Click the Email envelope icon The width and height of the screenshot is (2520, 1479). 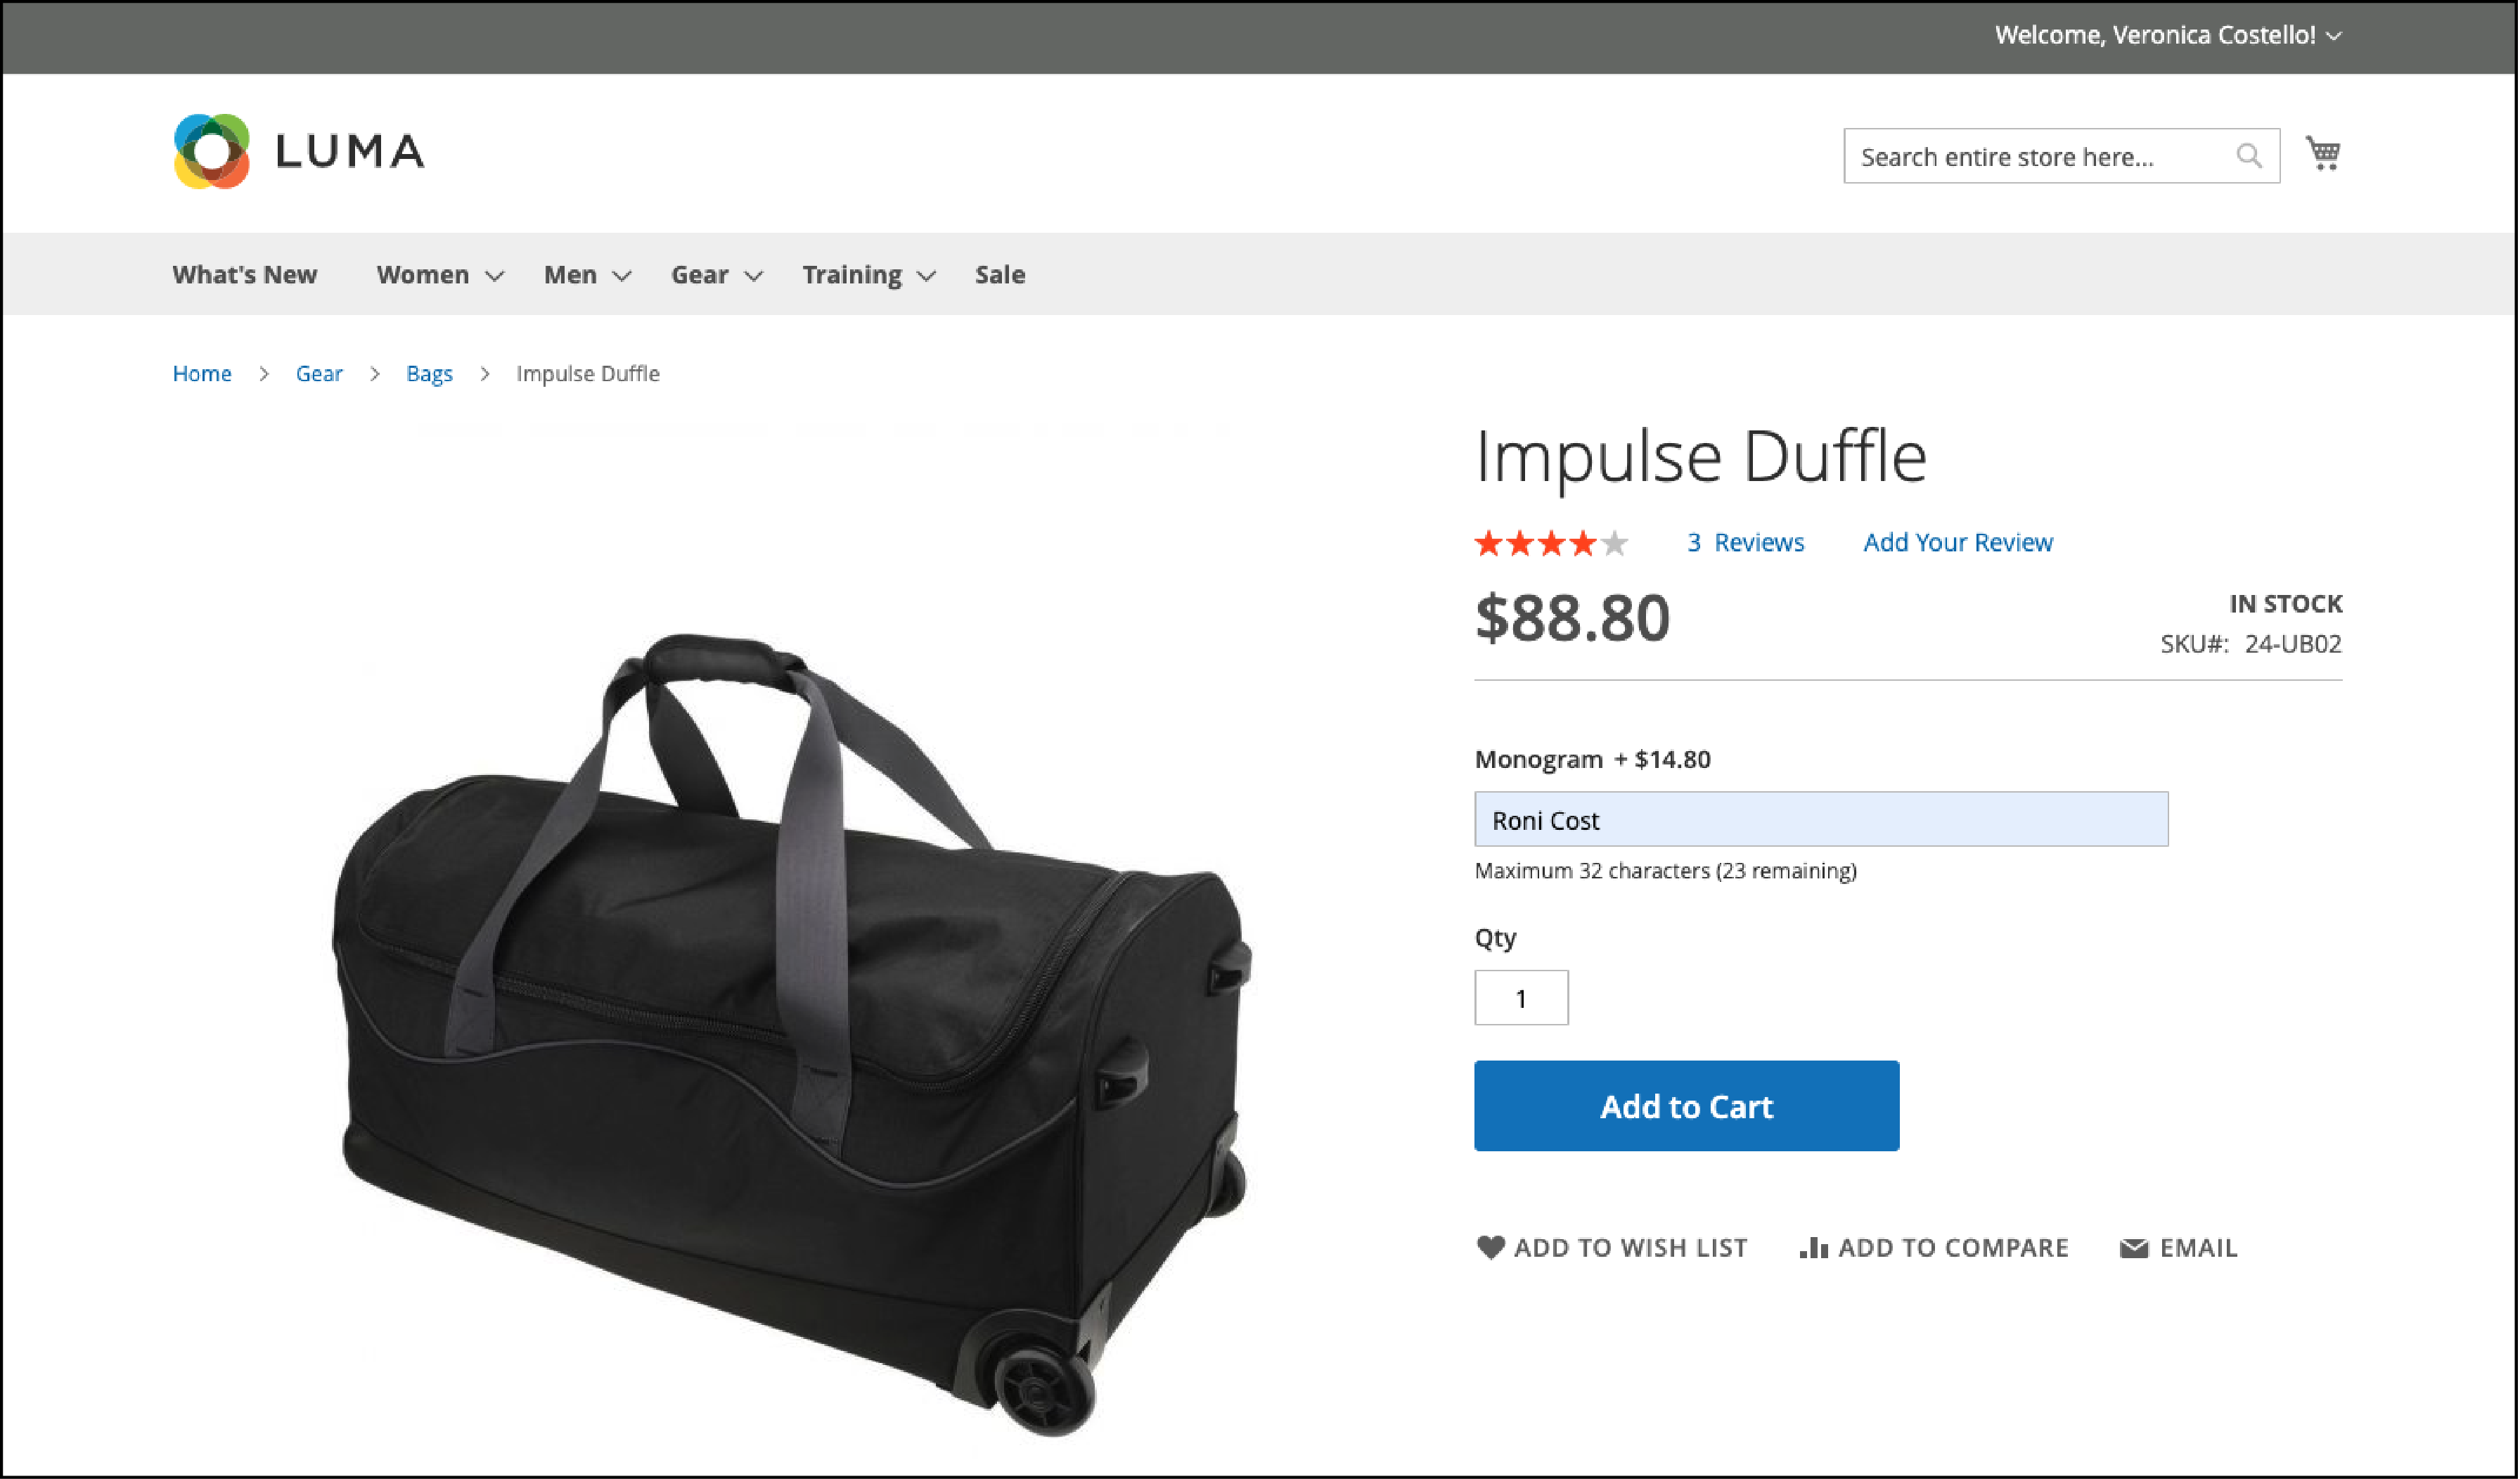[x=2135, y=1247]
